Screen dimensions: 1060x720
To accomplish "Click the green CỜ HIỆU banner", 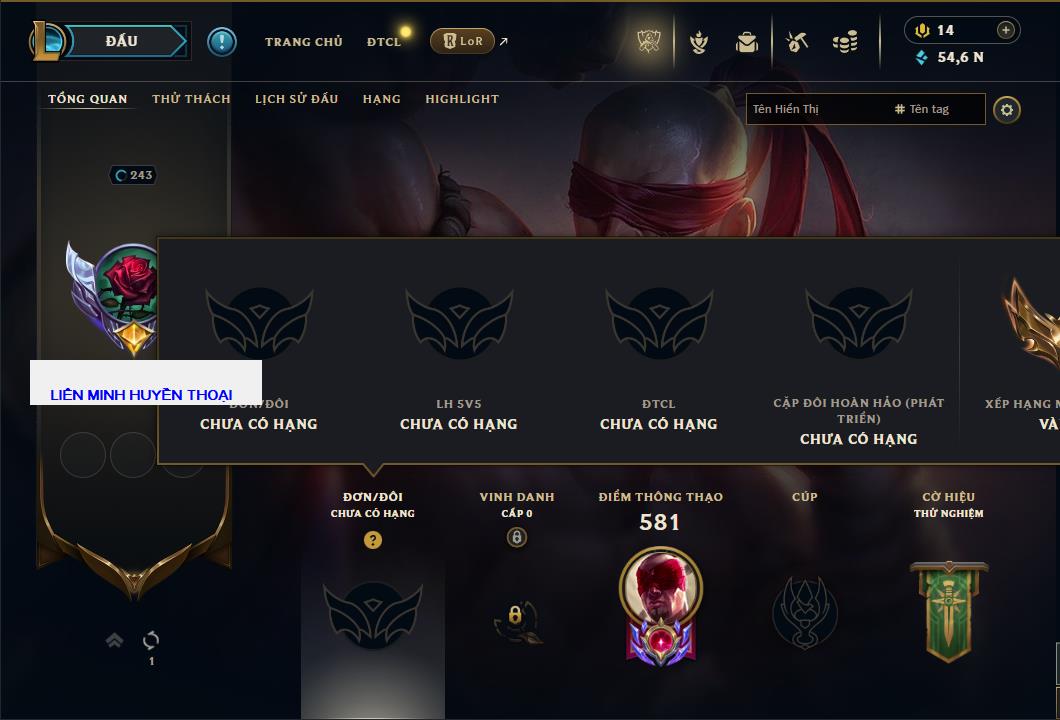I will [948, 611].
